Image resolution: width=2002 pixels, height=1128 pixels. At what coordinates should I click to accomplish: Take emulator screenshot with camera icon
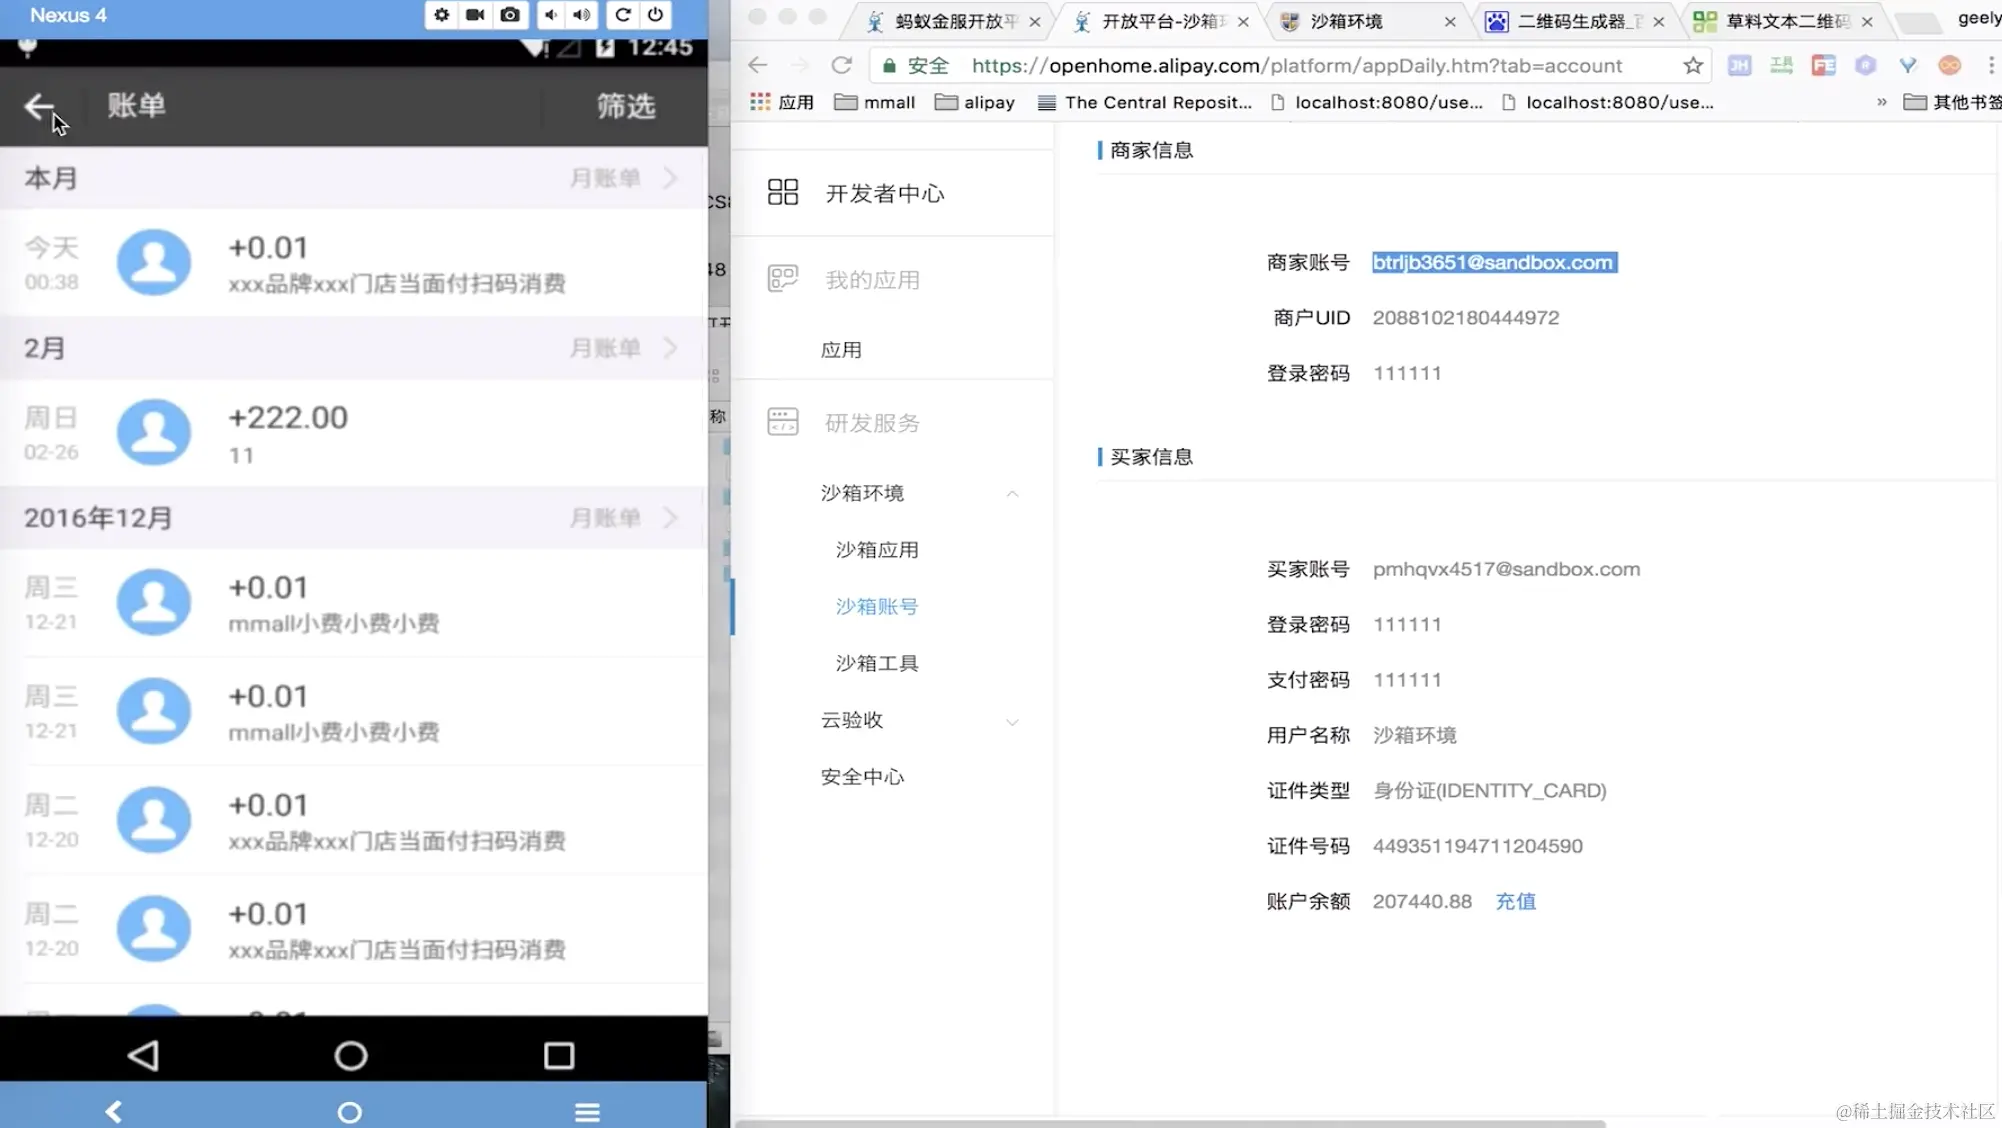(510, 15)
